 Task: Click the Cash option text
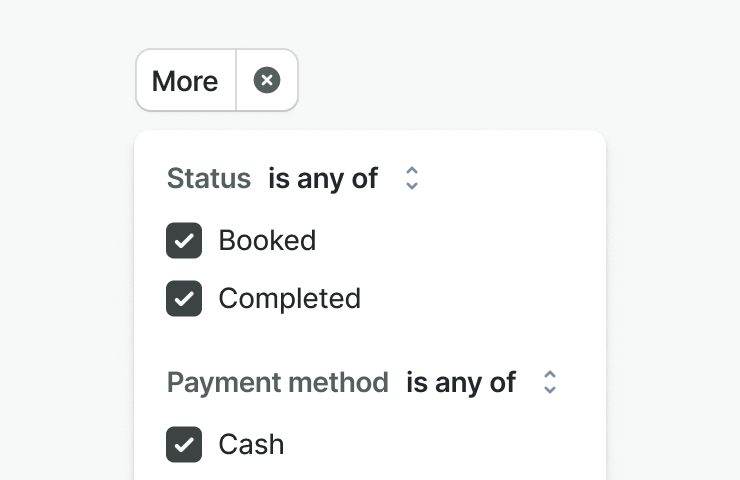tap(251, 444)
